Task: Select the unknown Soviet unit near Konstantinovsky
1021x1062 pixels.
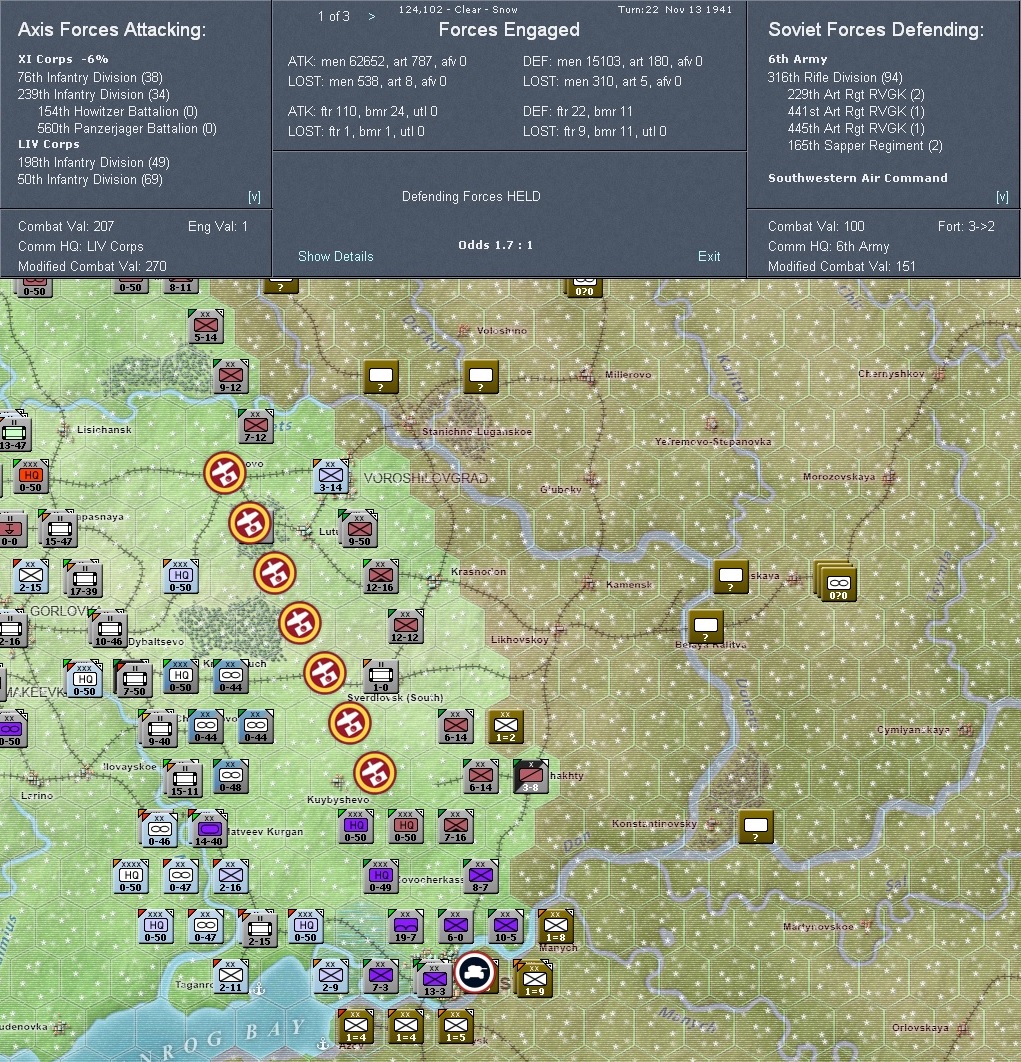Action: 755,826
